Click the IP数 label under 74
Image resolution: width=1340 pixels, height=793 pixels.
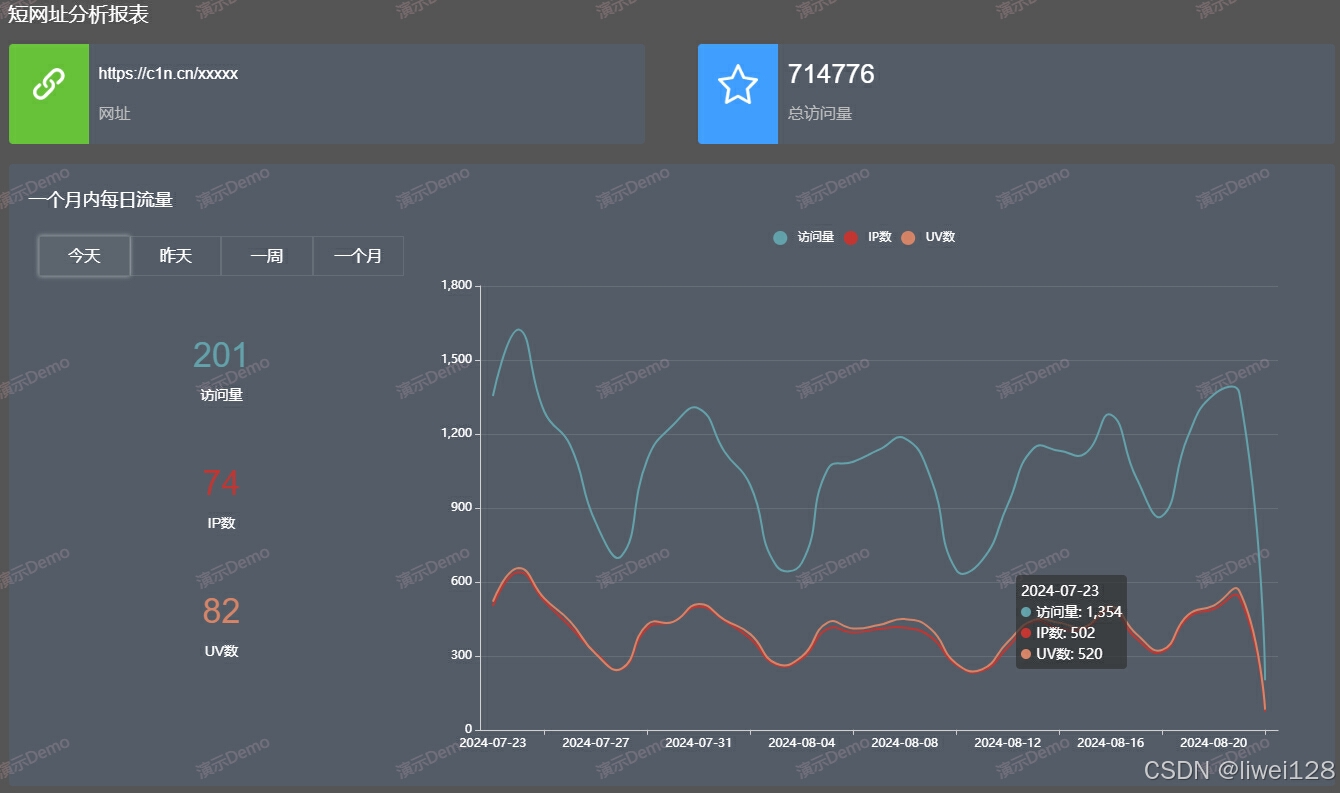pos(221,523)
